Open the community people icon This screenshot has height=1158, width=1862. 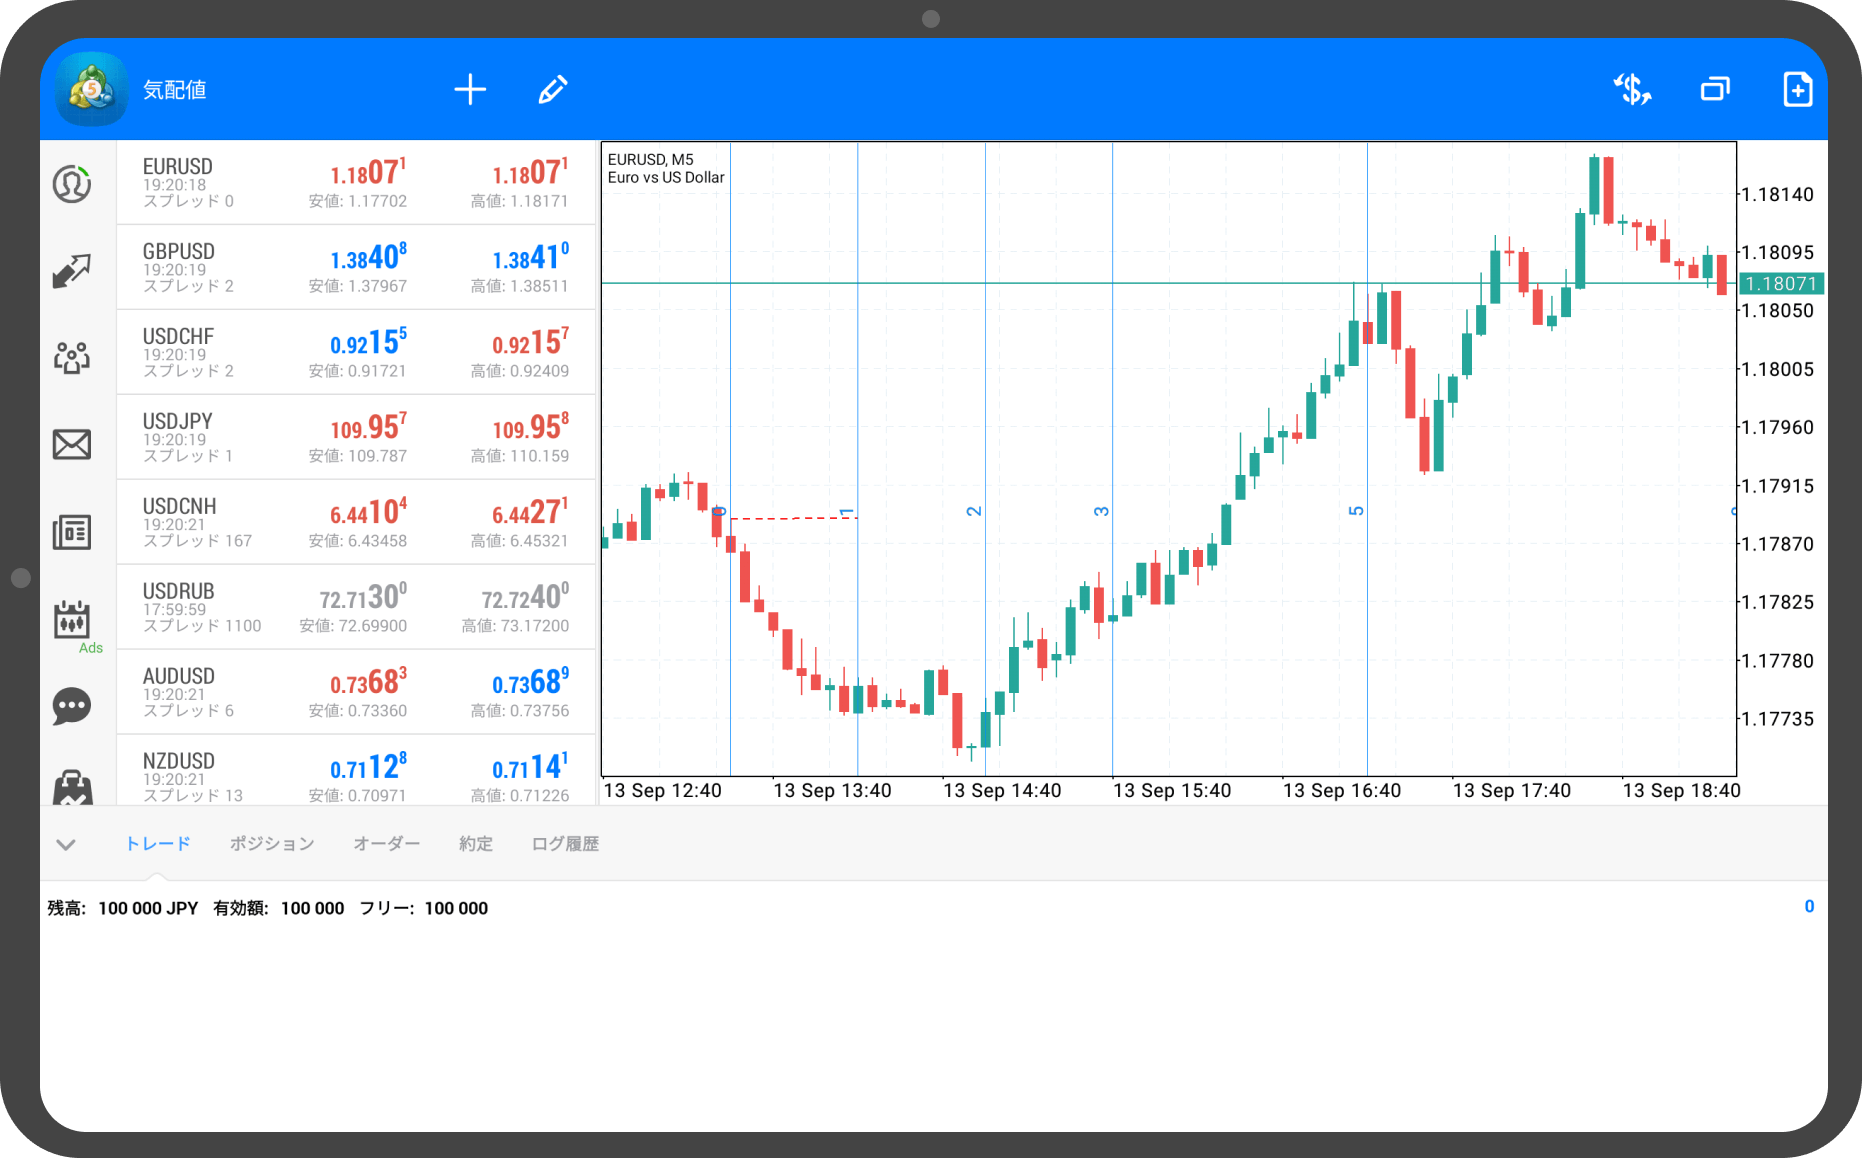(72, 357)
